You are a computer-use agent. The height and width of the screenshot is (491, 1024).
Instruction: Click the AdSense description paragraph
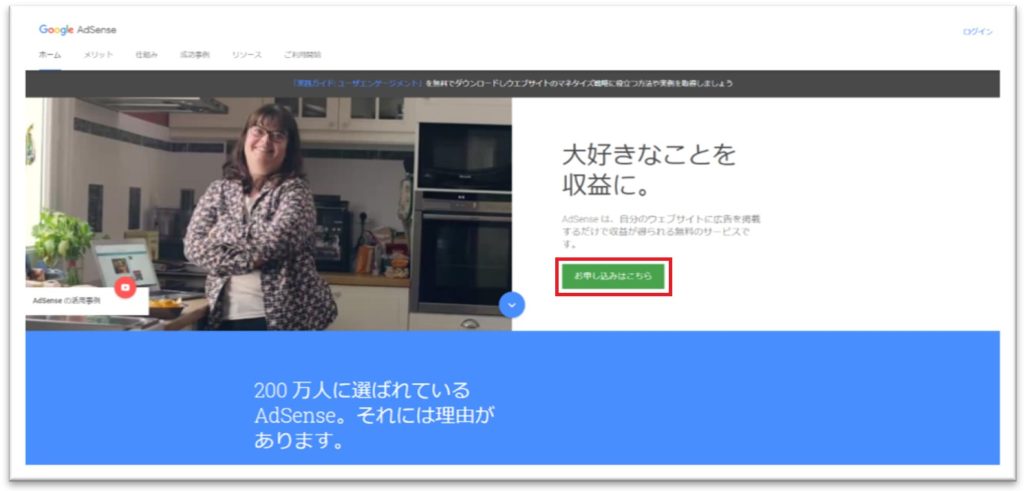(x=661, y=232)
